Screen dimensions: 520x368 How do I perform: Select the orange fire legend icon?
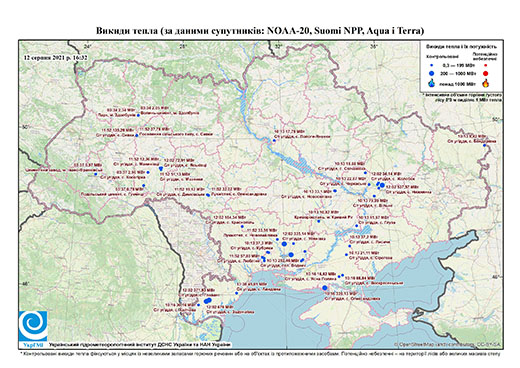click(x=486, y=83)
